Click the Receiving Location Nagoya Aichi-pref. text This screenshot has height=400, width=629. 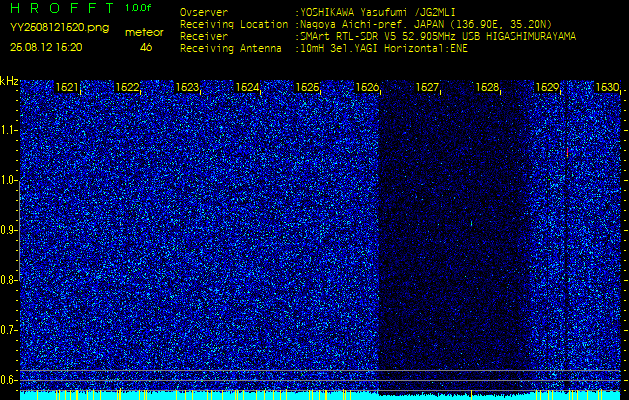point(426,24)
